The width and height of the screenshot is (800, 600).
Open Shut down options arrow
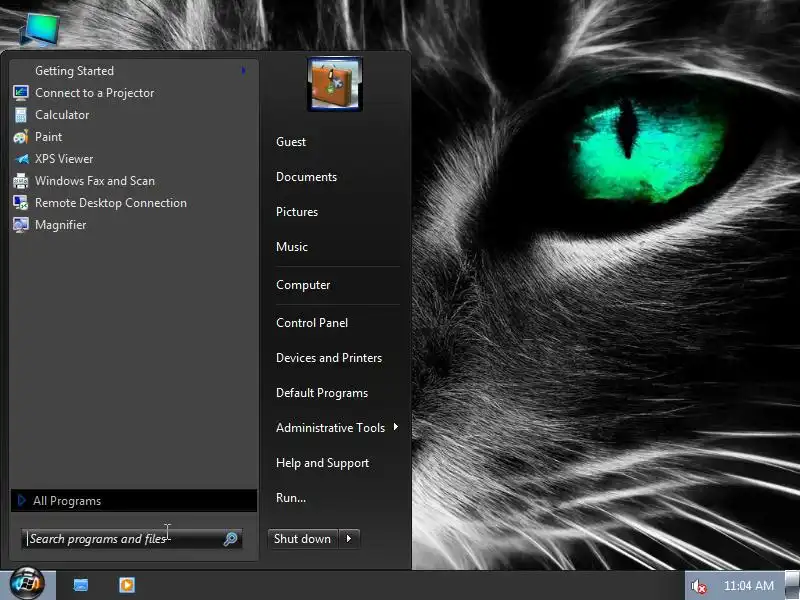(349, 539)
